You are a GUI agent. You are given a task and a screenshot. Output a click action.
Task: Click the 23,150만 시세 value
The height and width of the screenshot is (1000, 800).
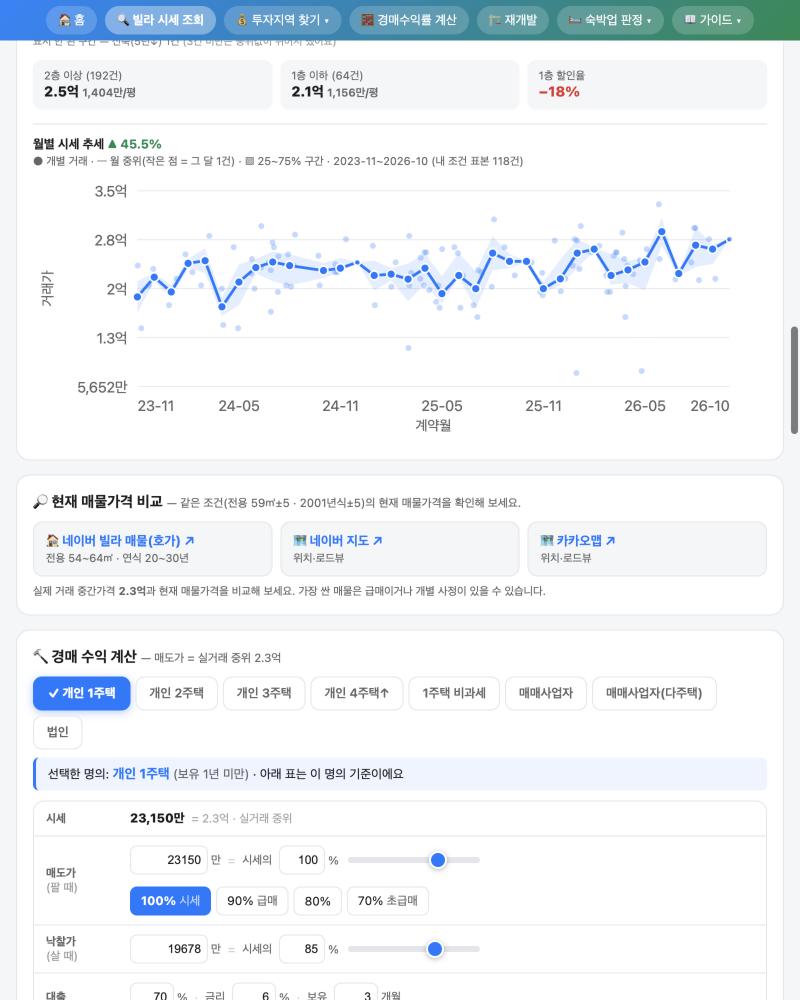(x=157, y=818)
